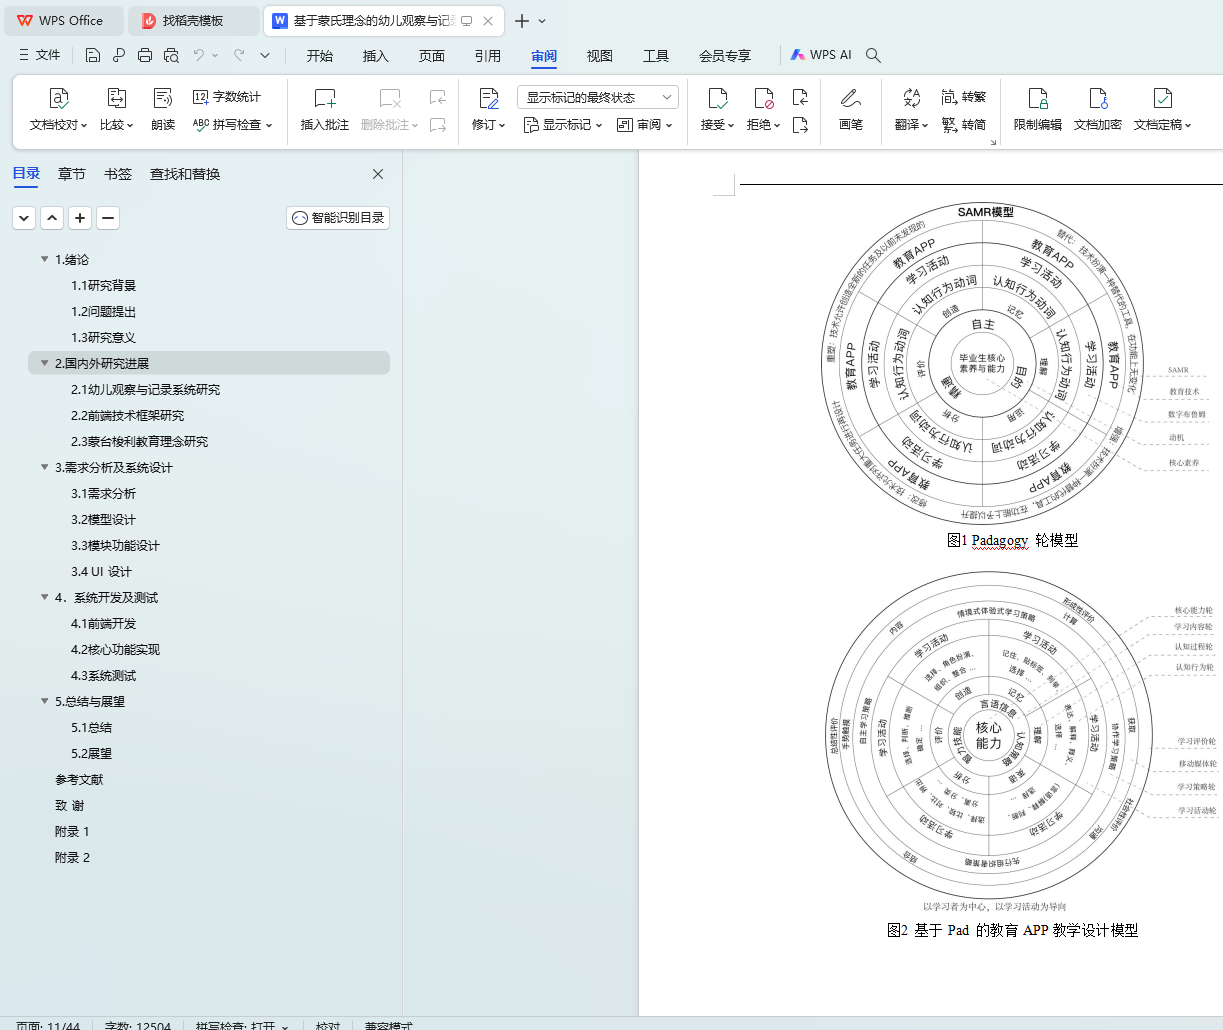Open quick access toolbar customize arrow

[265, 55]
